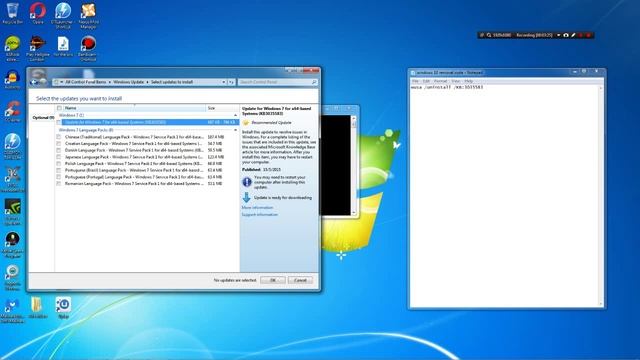
Task: Check the Croatian Language Pack checkbox
Action: (x=59, y=144)
